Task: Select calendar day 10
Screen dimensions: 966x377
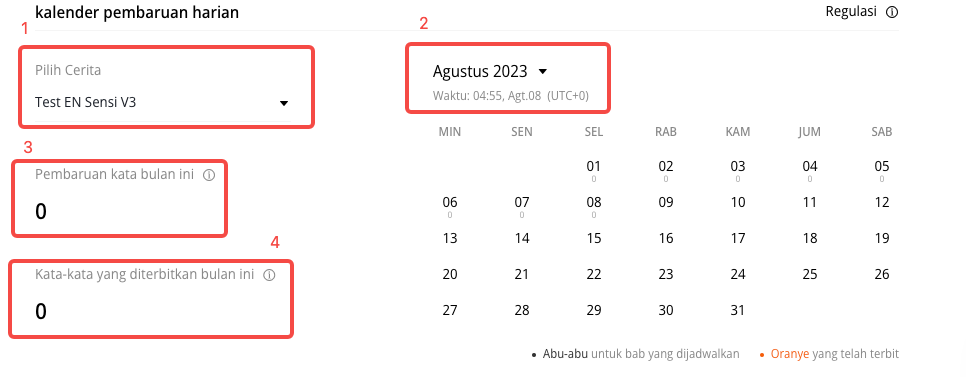Action: point(738,202)
